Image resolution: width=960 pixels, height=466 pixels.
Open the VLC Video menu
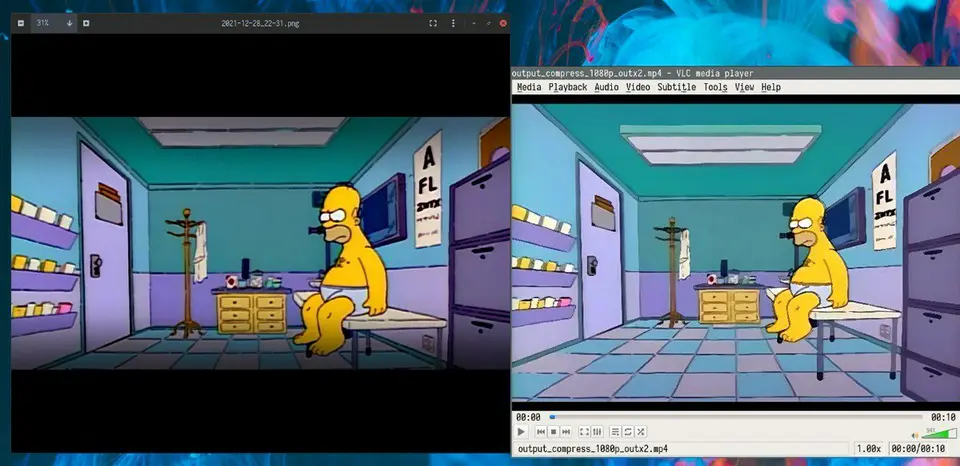[x=638, y=88]
